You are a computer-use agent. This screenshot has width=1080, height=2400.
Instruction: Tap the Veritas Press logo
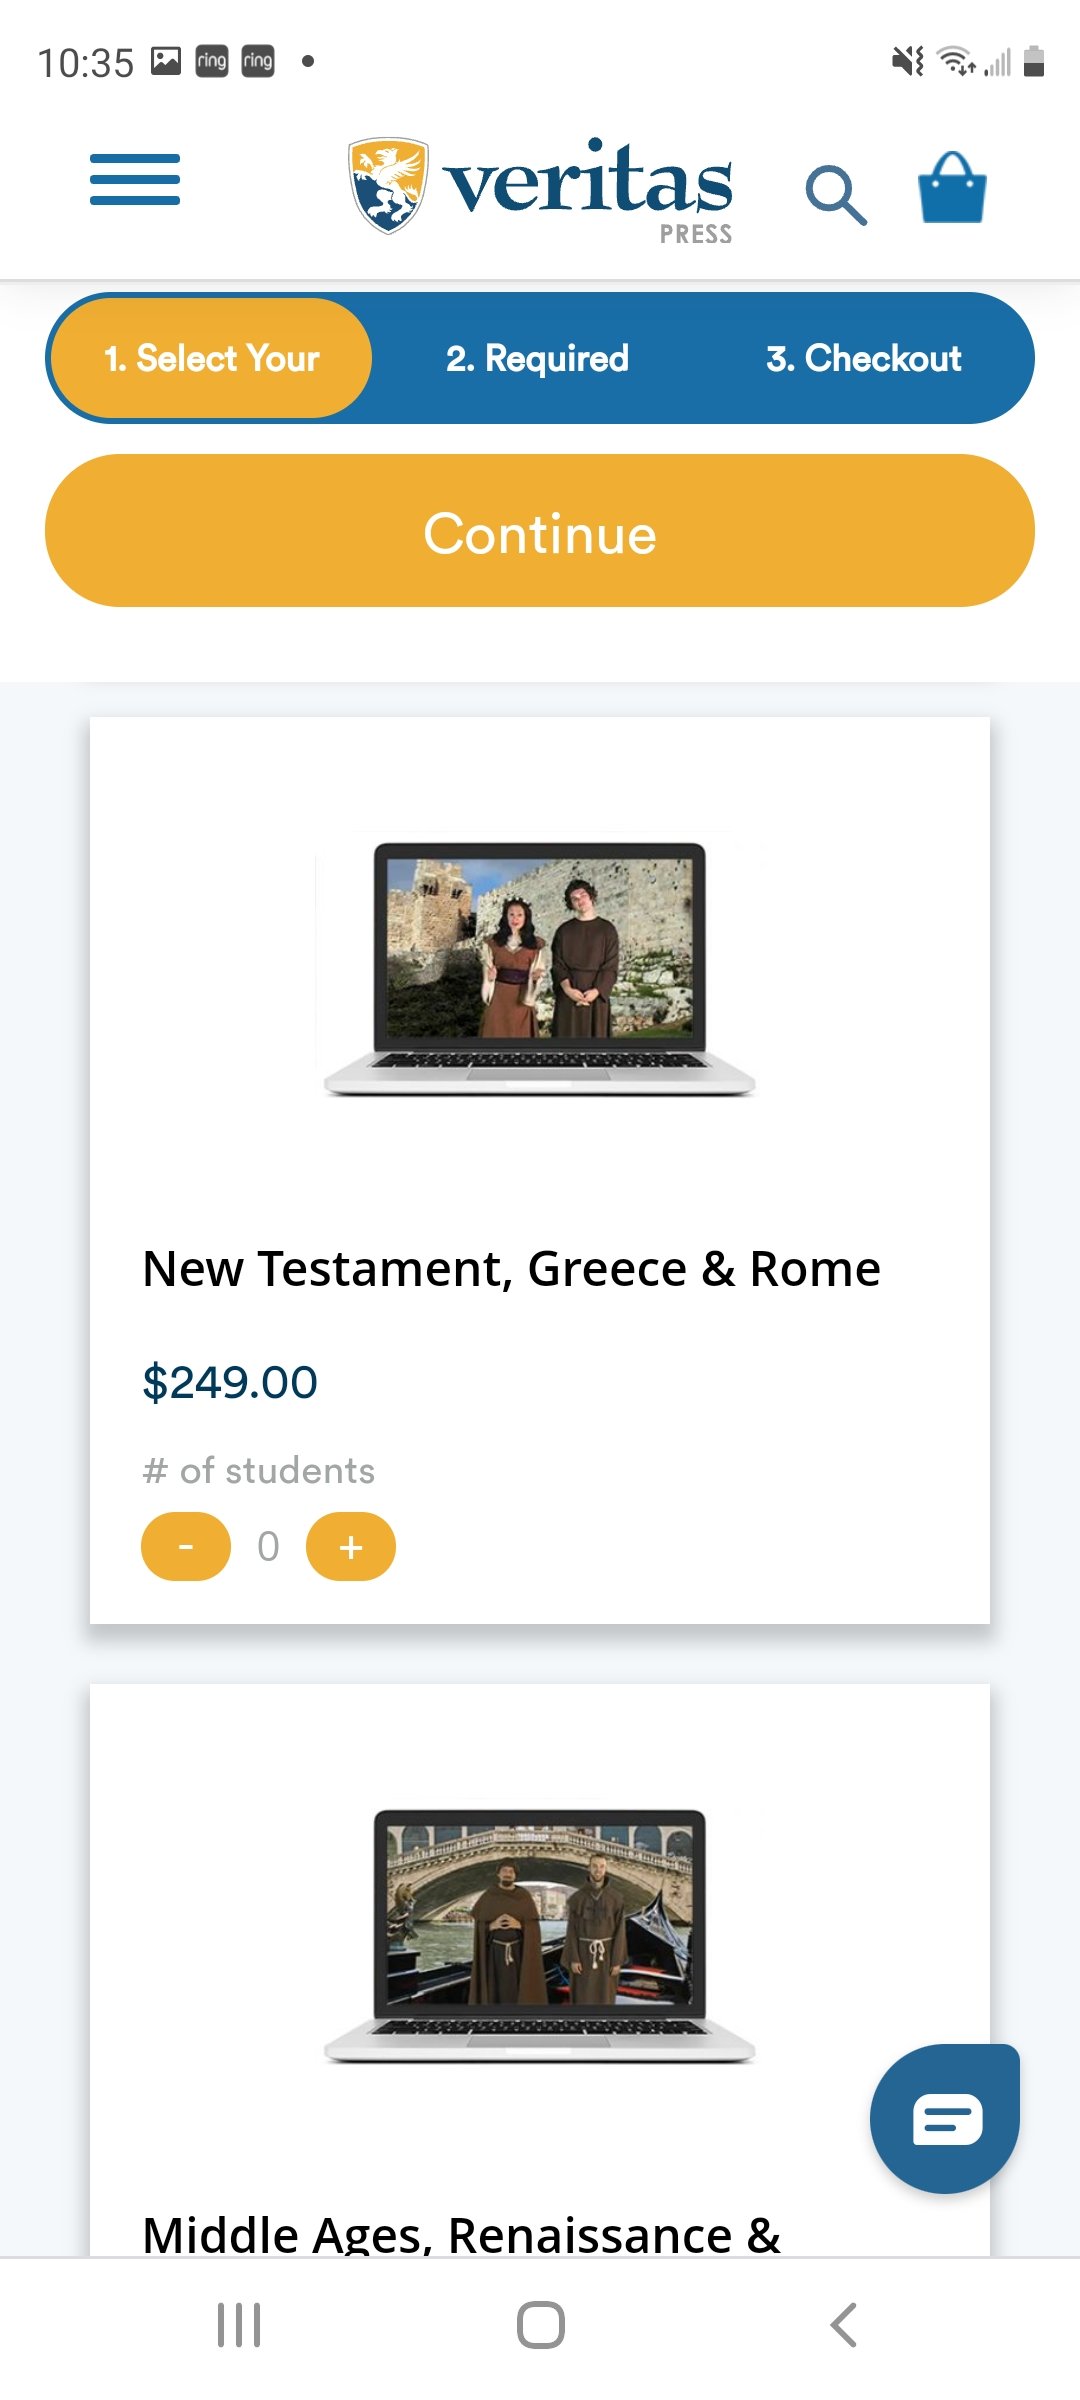point(540,187)
